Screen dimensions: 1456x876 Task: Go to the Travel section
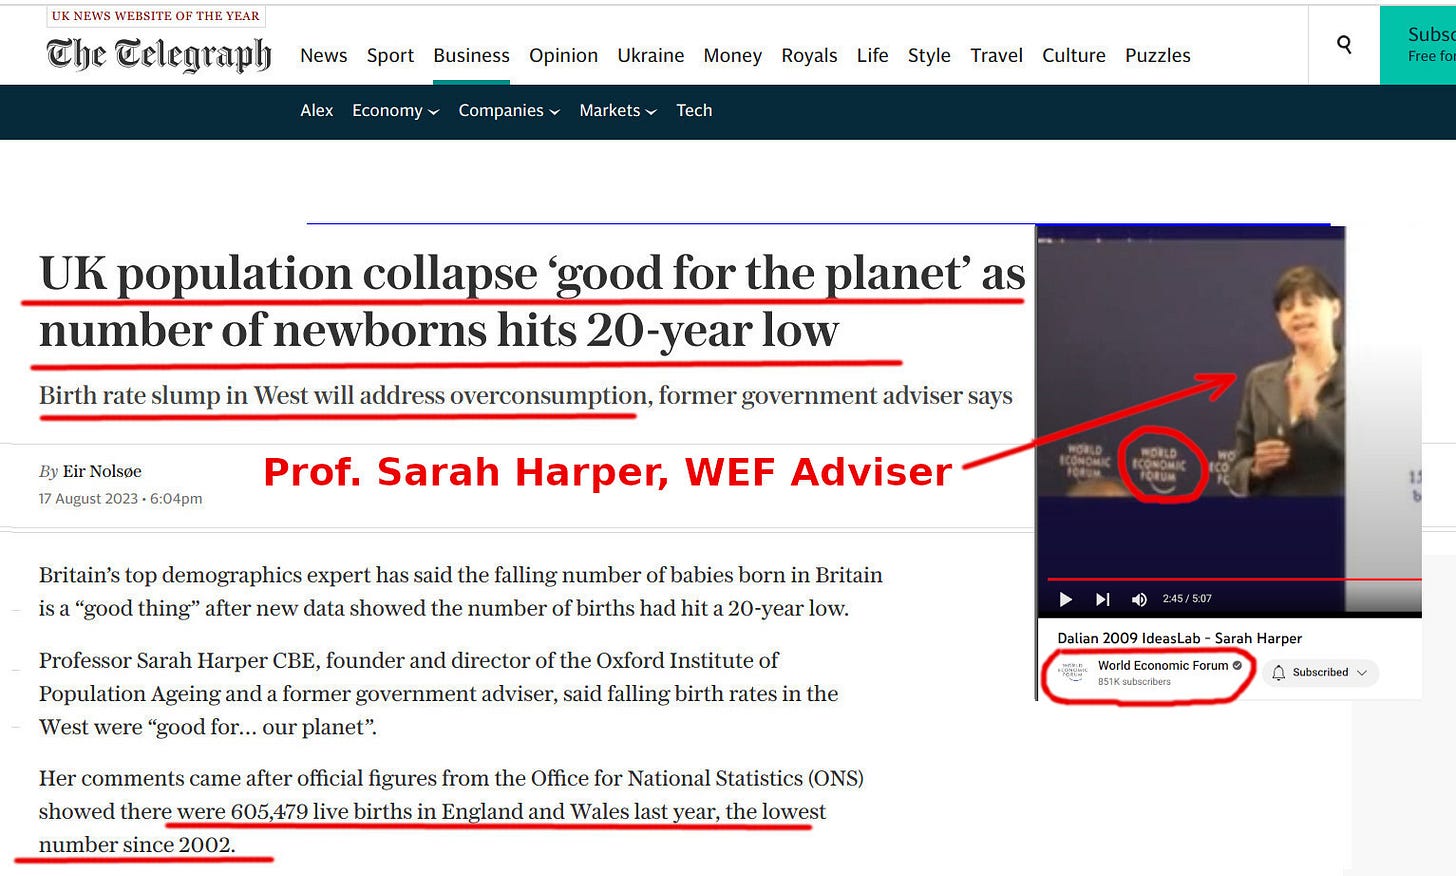coord(996,56)
